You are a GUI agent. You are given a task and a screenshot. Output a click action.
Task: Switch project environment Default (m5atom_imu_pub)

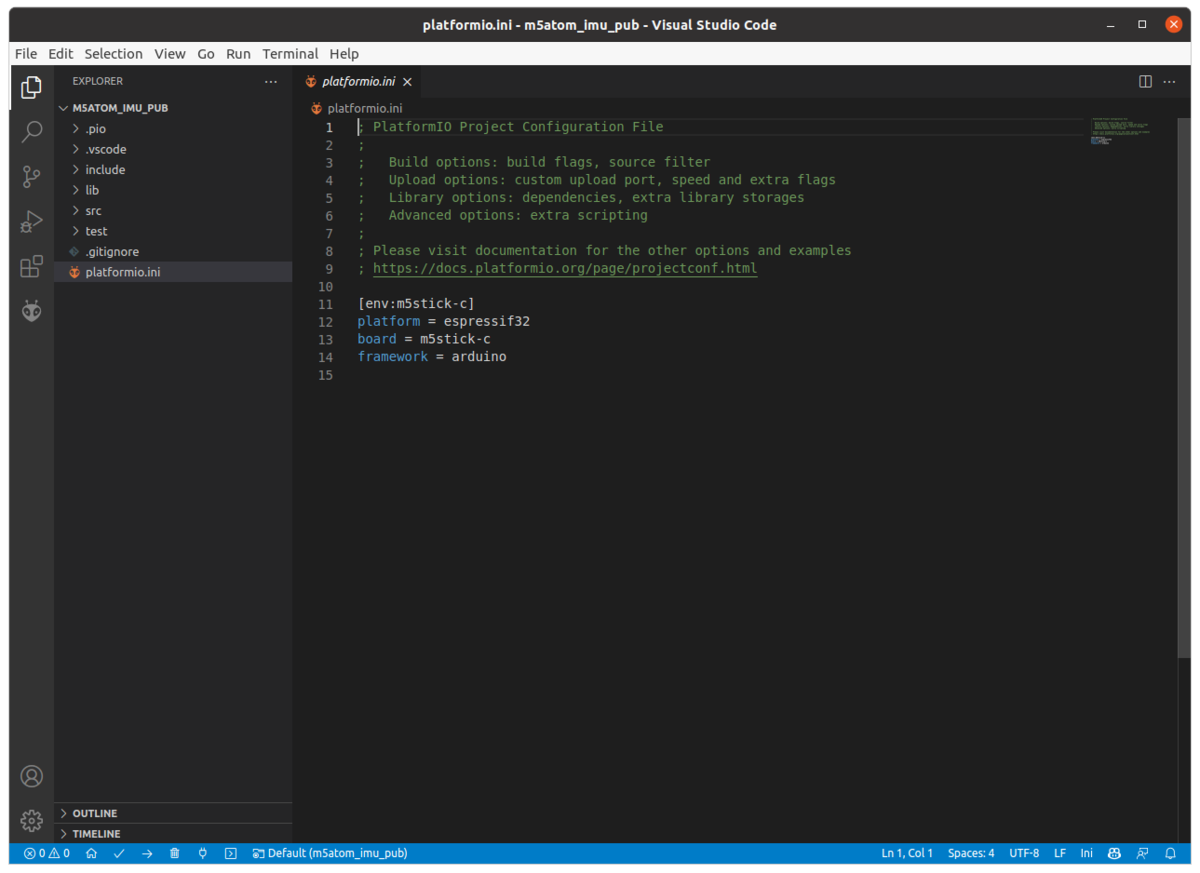[x=329, y=853]
